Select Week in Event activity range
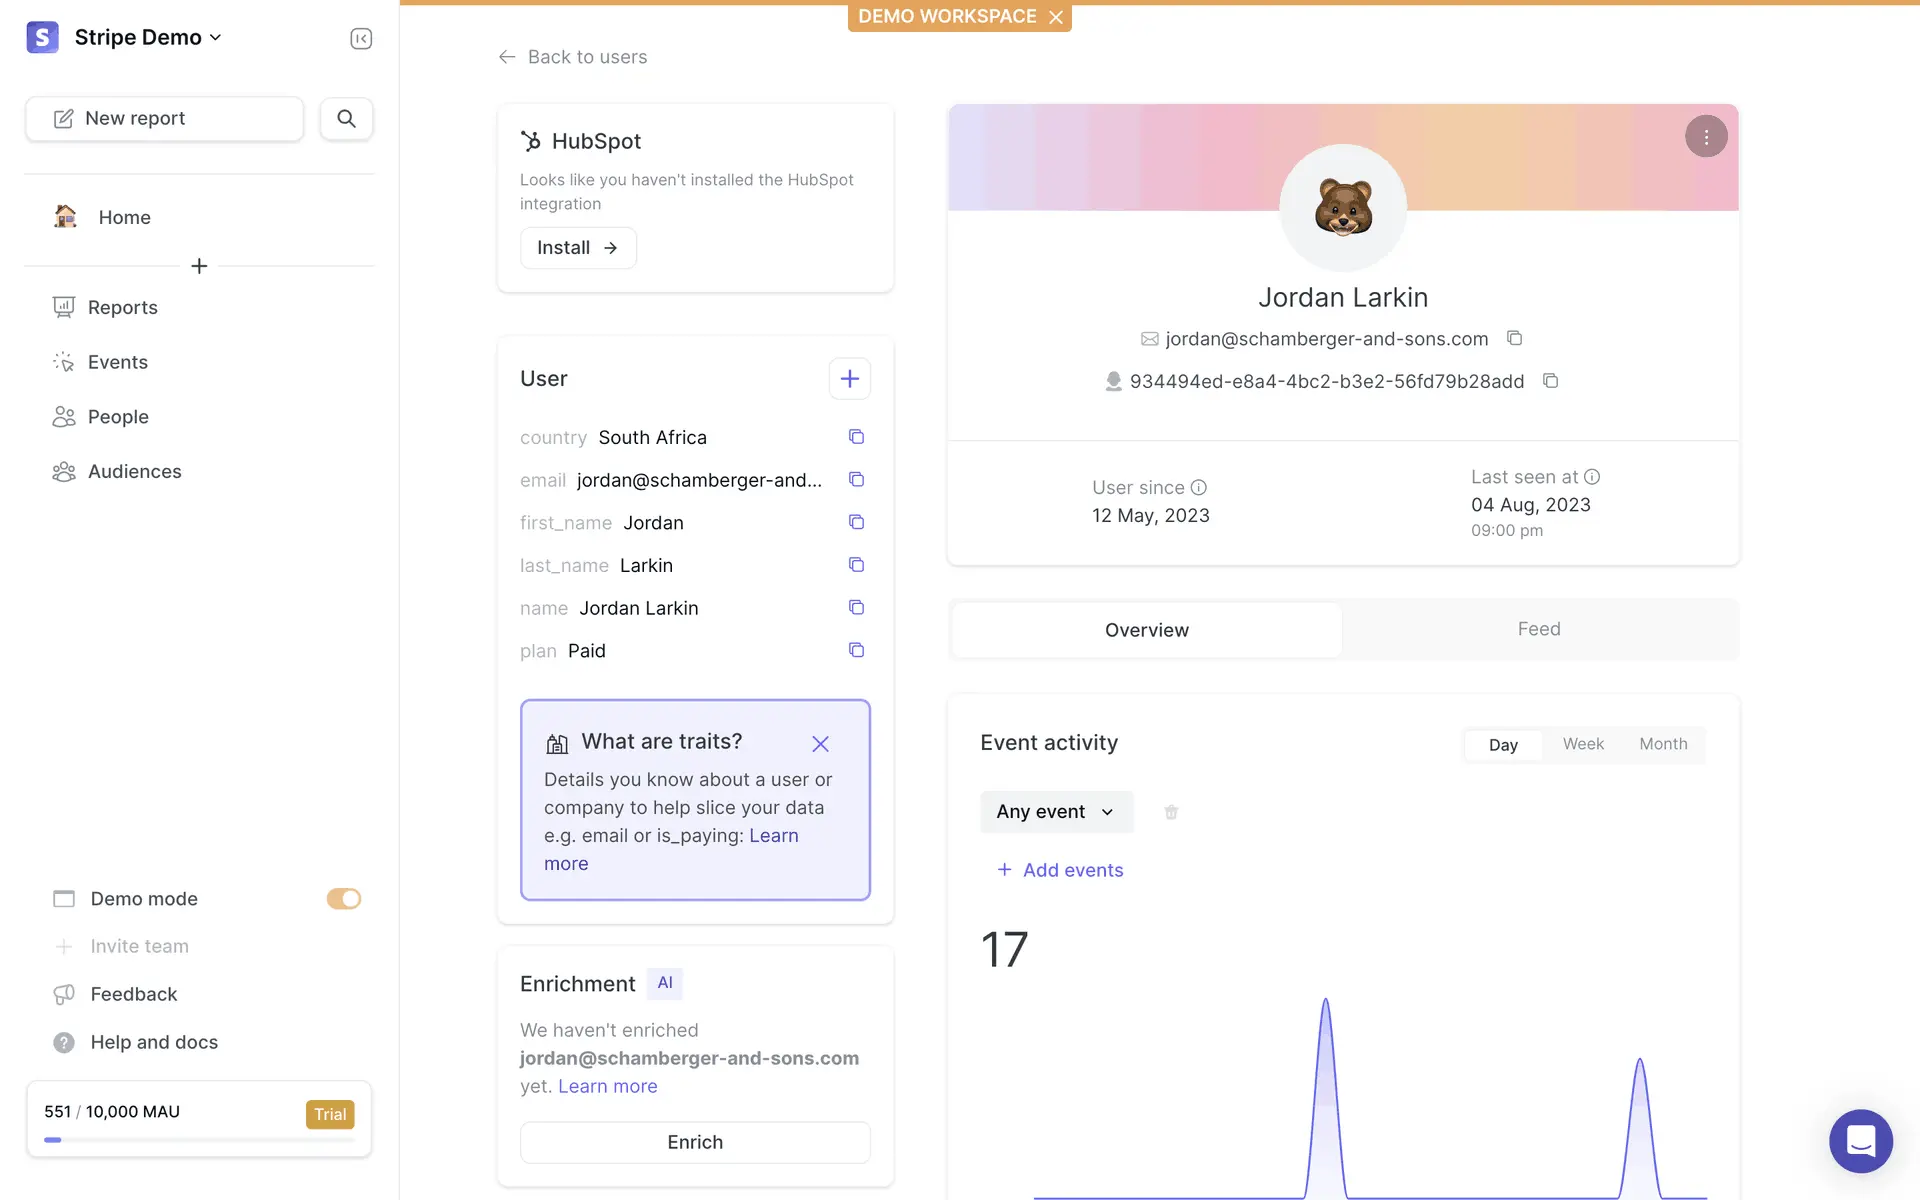Image resolution: width=1920 pixels, height=1200 pixels. (x=1583, y=744)
